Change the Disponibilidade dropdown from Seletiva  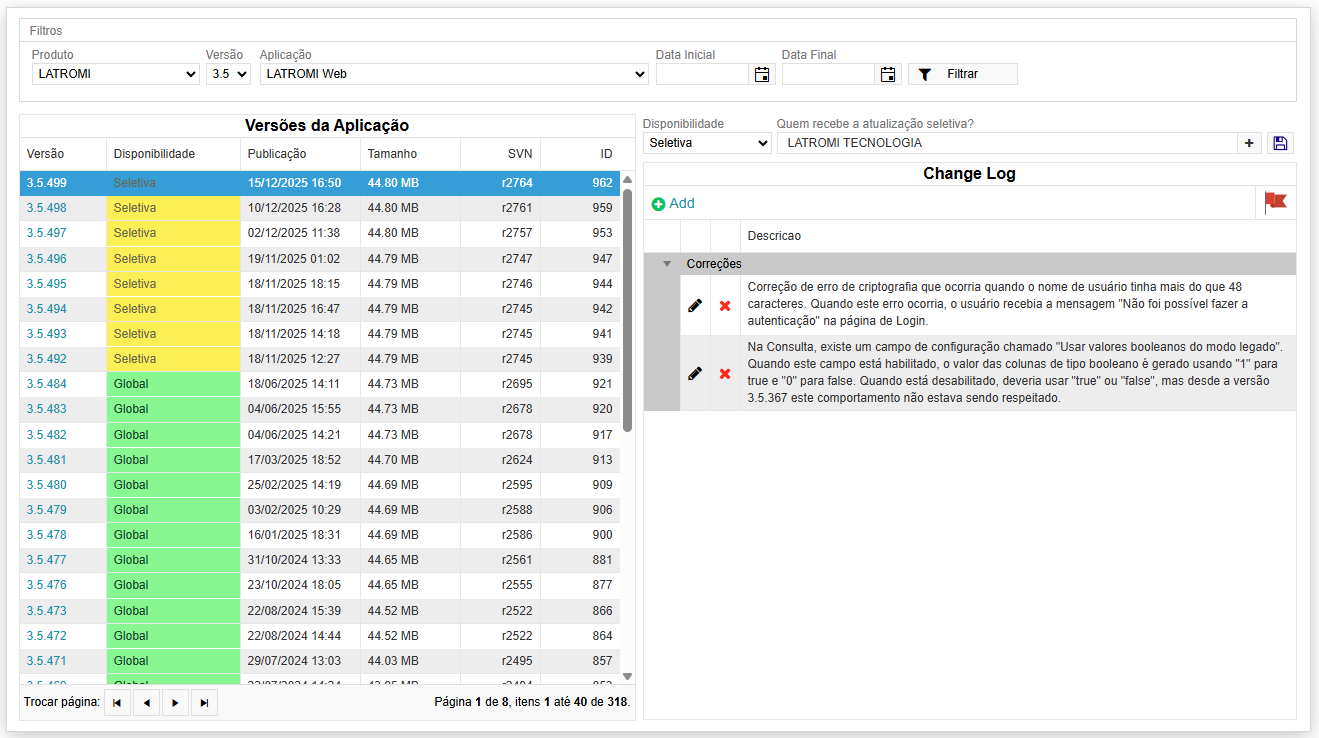706,143
